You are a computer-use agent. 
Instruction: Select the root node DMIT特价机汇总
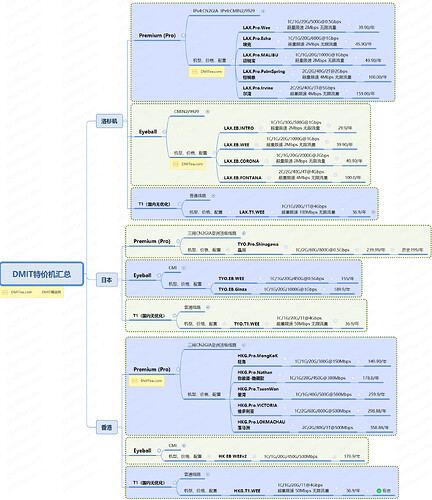click(x=42, y=274)
